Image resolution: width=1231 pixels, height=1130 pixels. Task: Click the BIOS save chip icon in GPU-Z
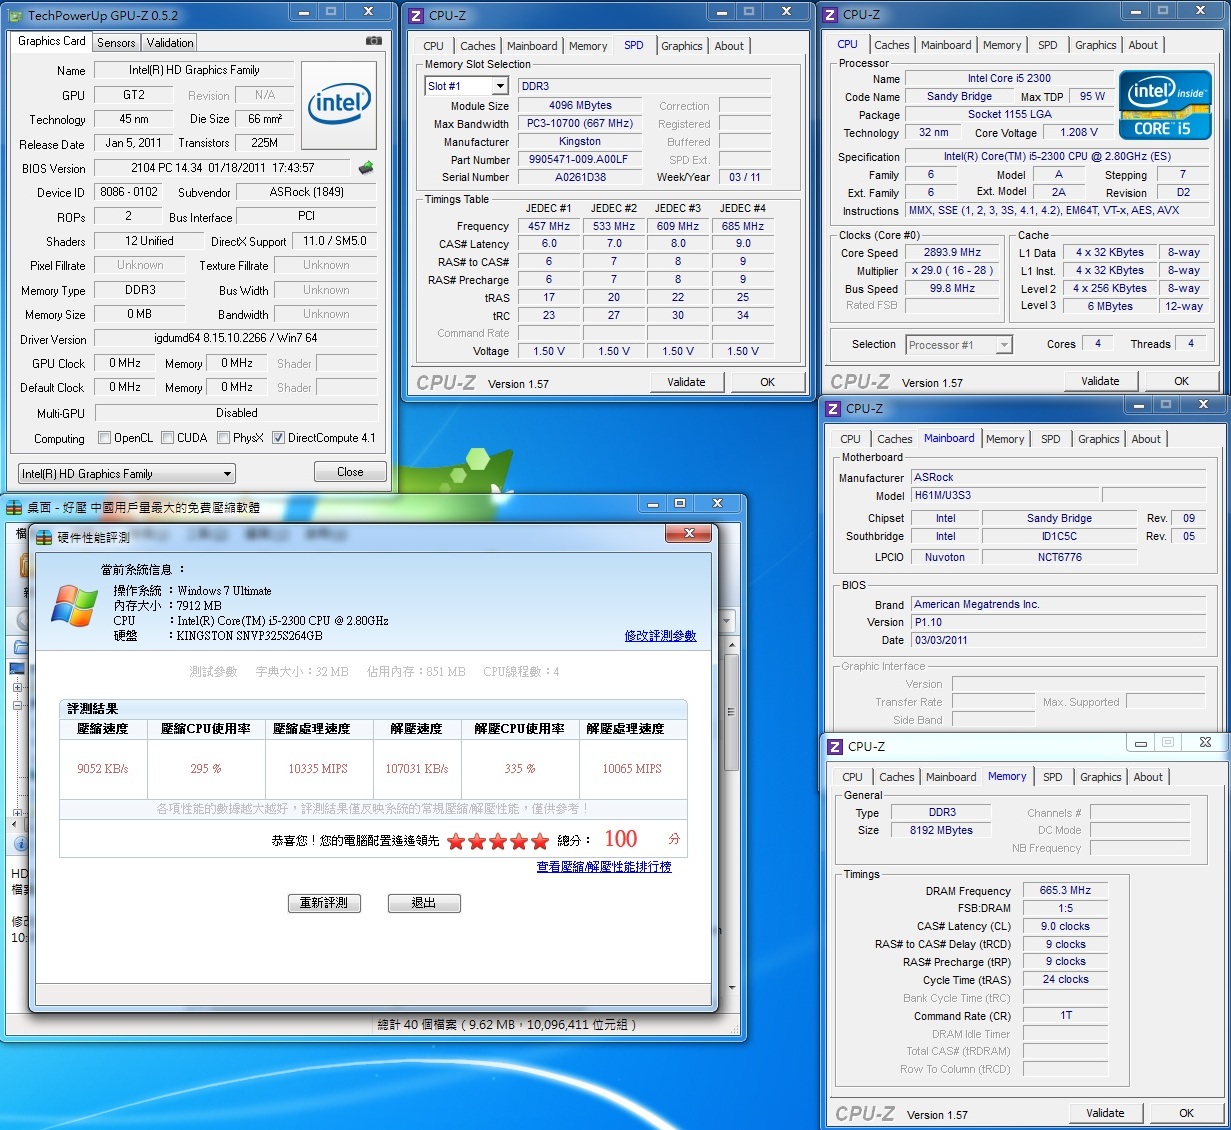click(366, 168)
